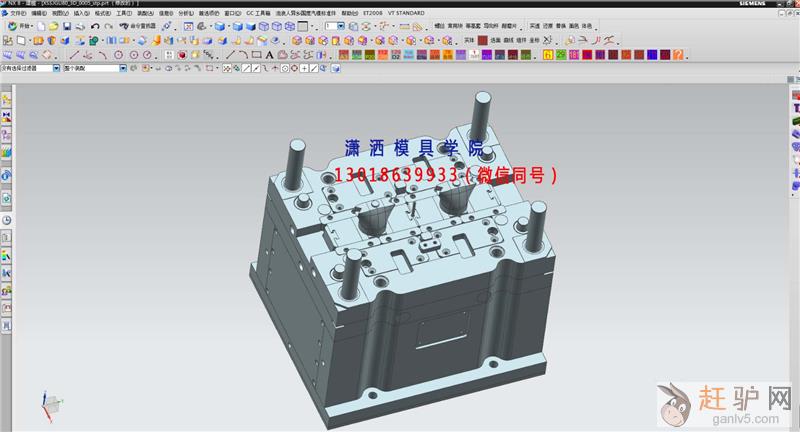Click the Undo arrow icon
Image resolution: width=800 pixels, height=432 pixels.
[95, 26]
